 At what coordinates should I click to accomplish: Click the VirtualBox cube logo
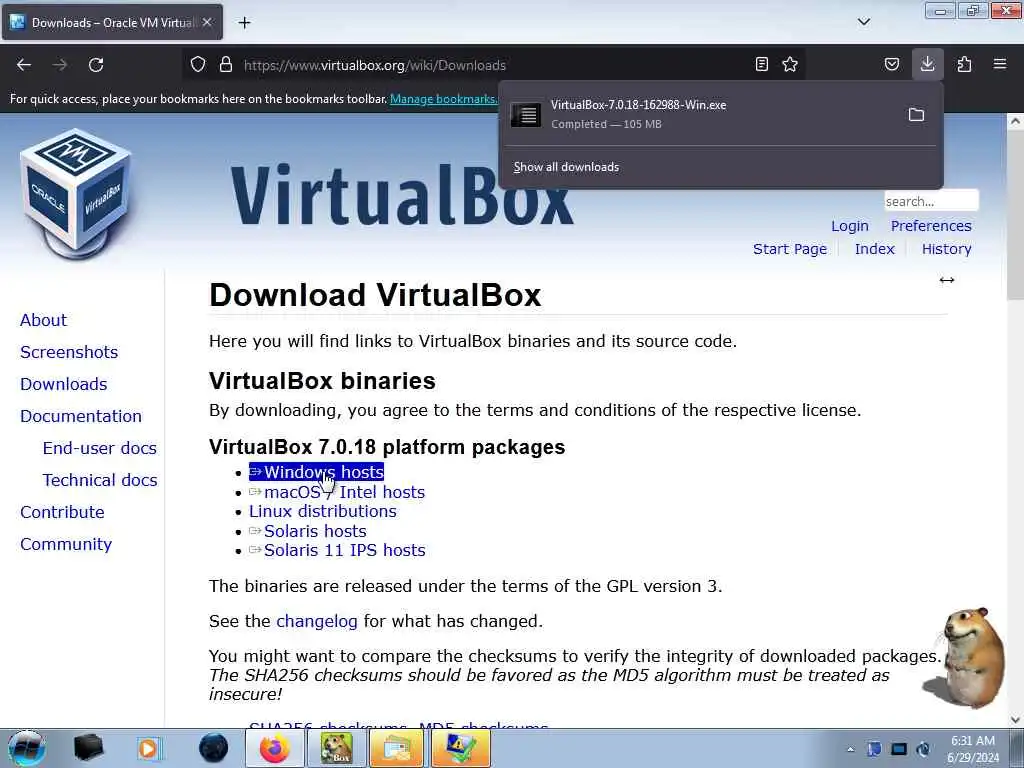pyautogui.click(x=76, y=193)
